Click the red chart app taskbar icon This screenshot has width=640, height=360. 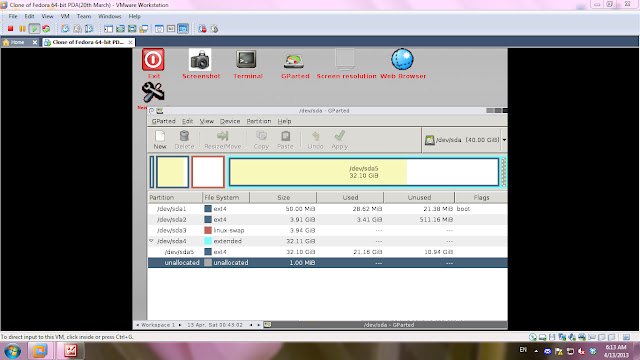(x=70, y=351)
